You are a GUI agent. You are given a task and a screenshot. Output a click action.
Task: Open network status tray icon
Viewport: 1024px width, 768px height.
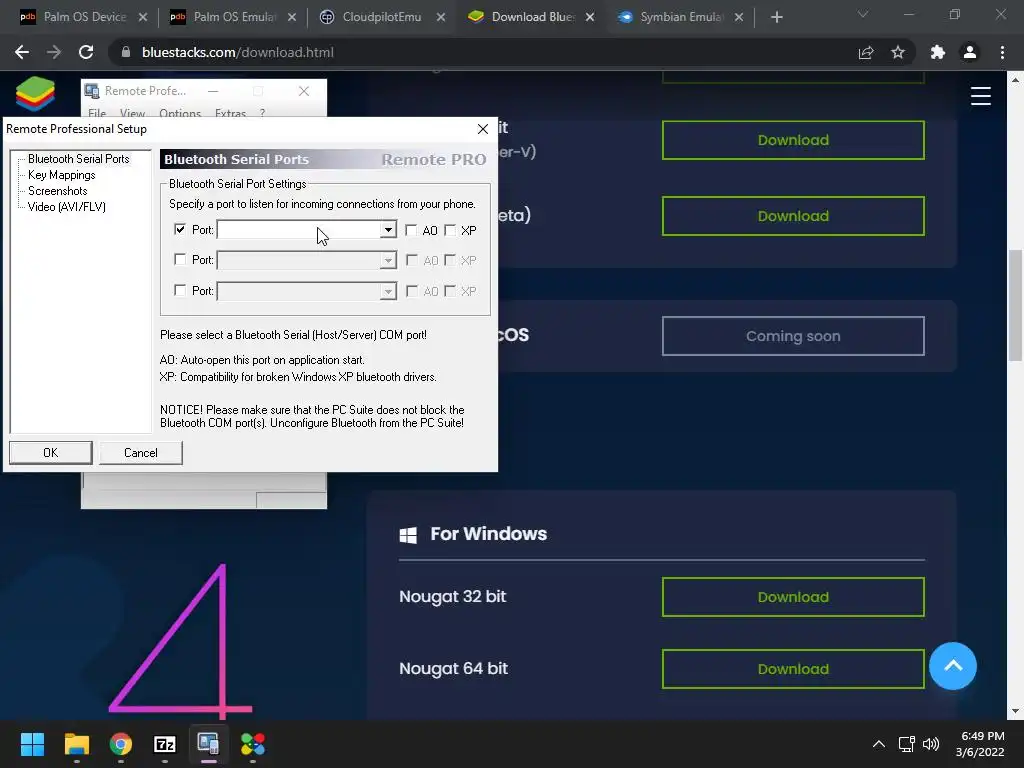click(x=906, y=744)
